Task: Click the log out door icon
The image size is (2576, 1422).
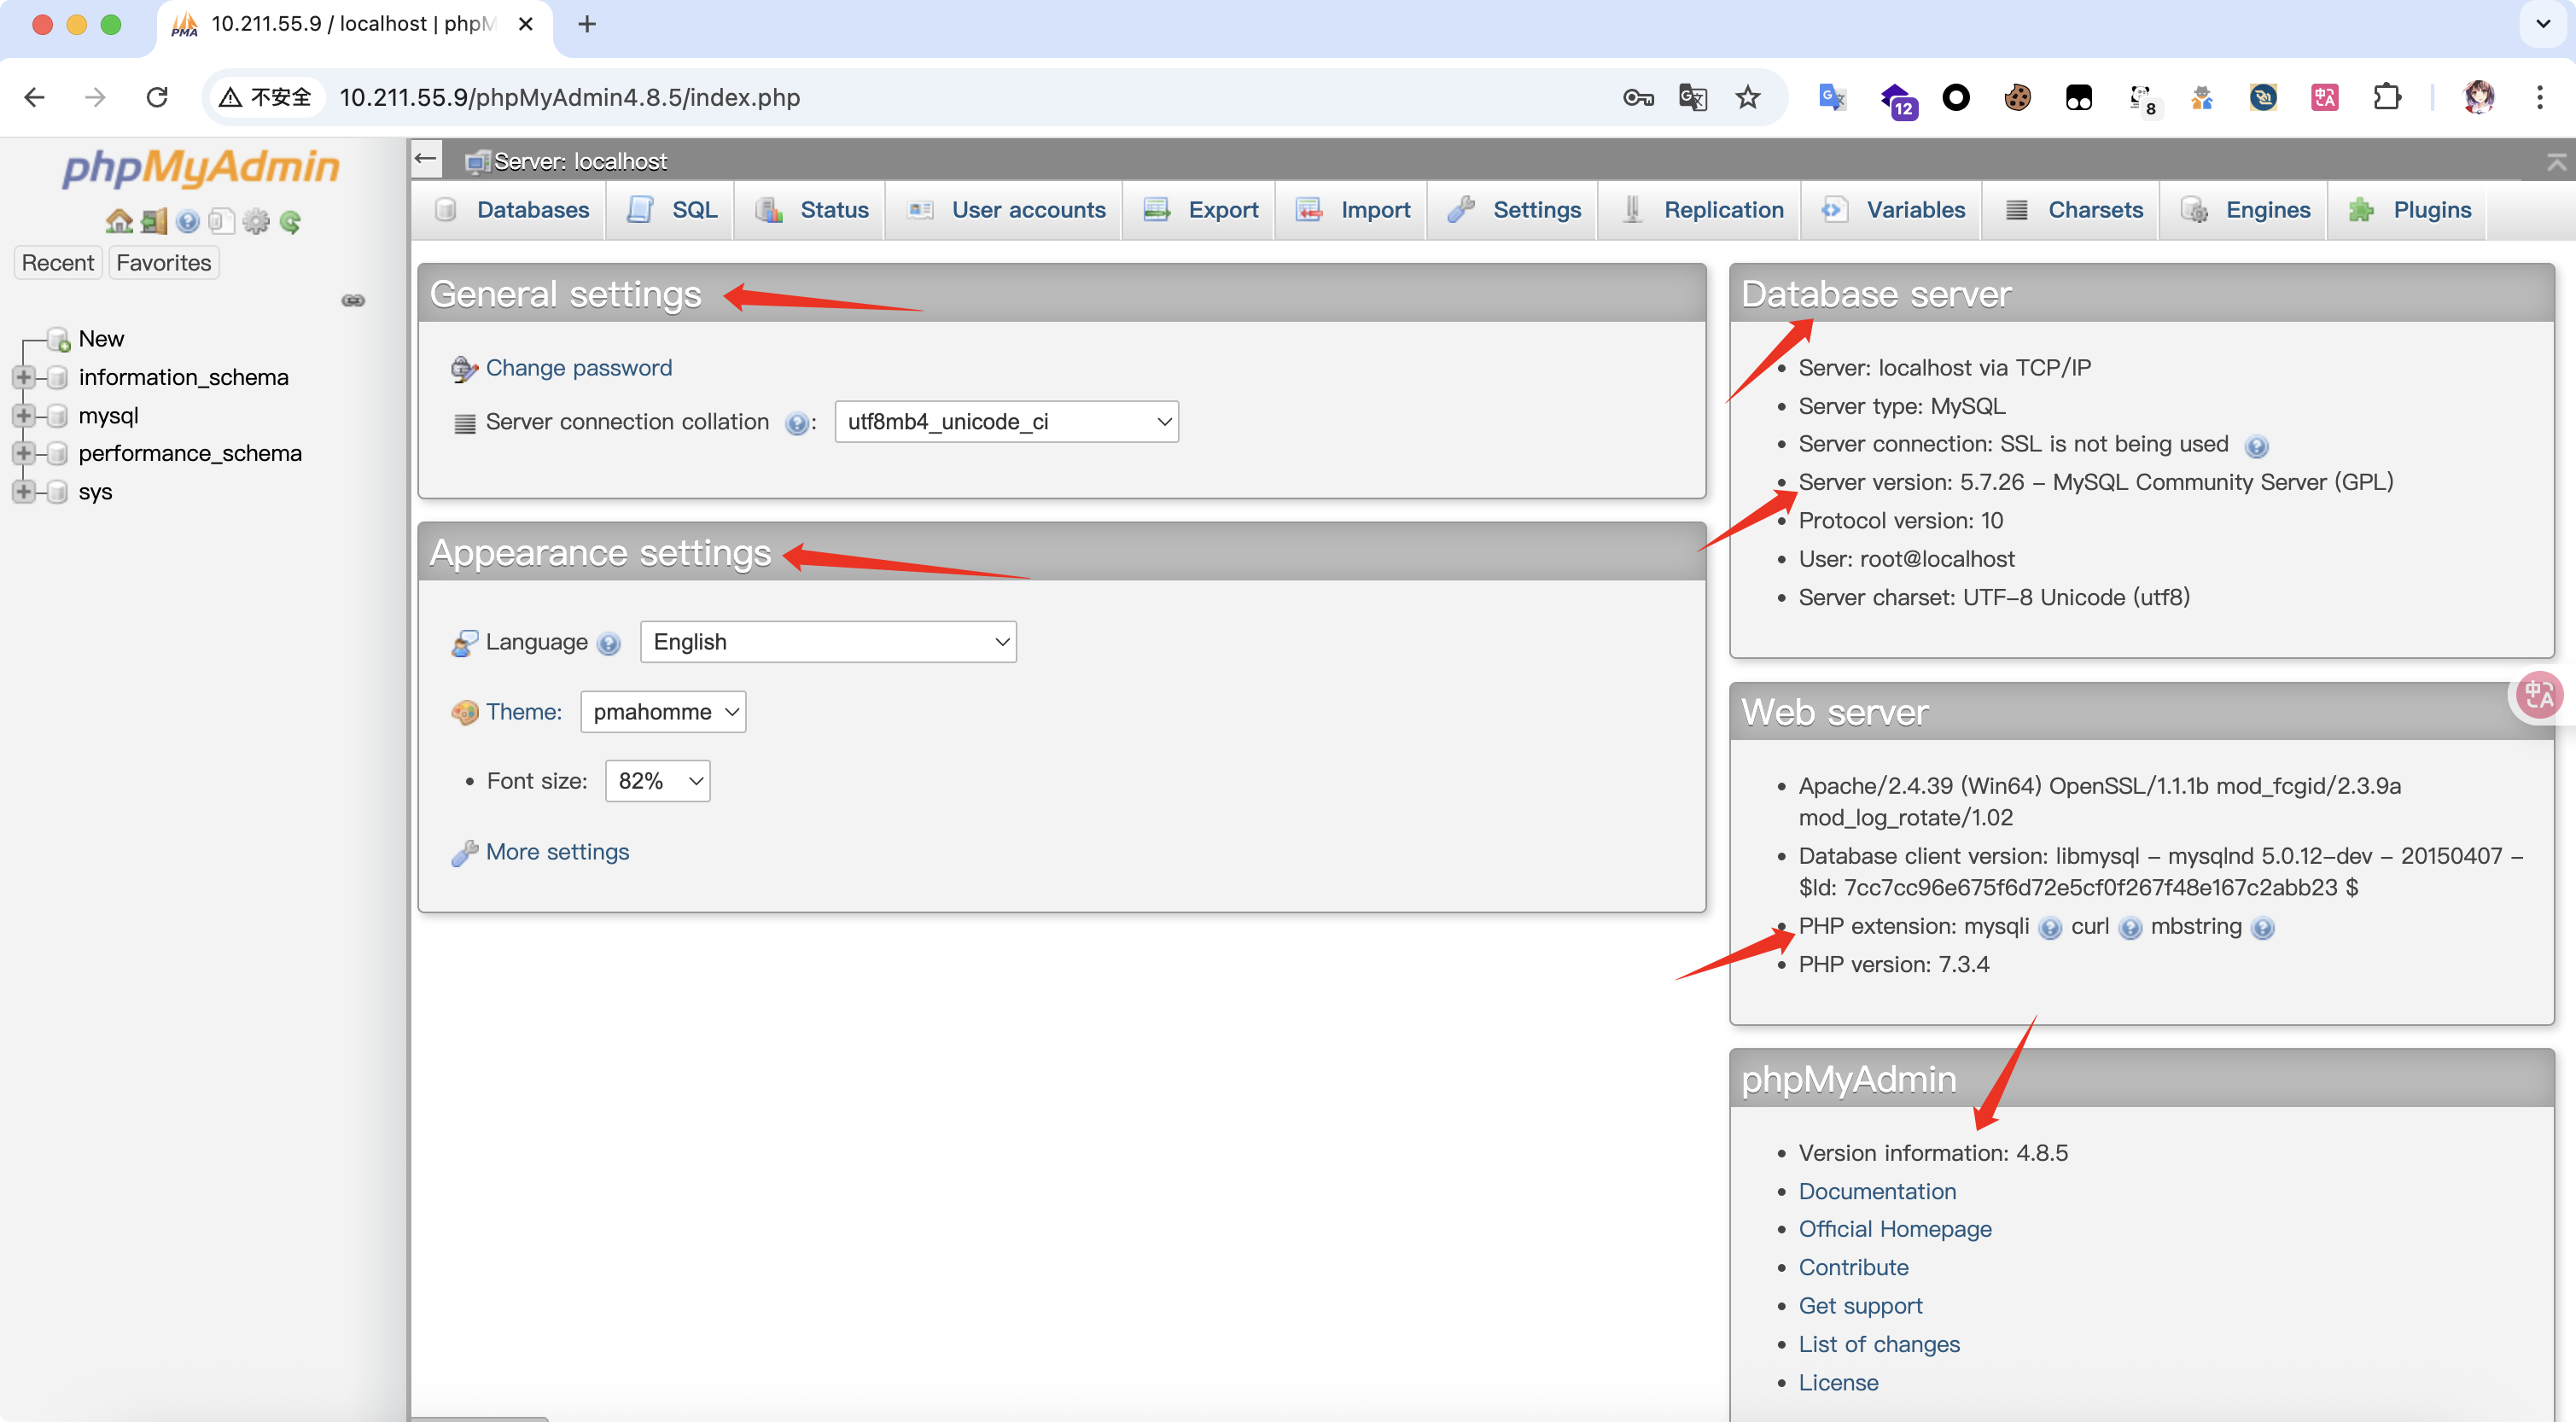Action: coord(154,221)
